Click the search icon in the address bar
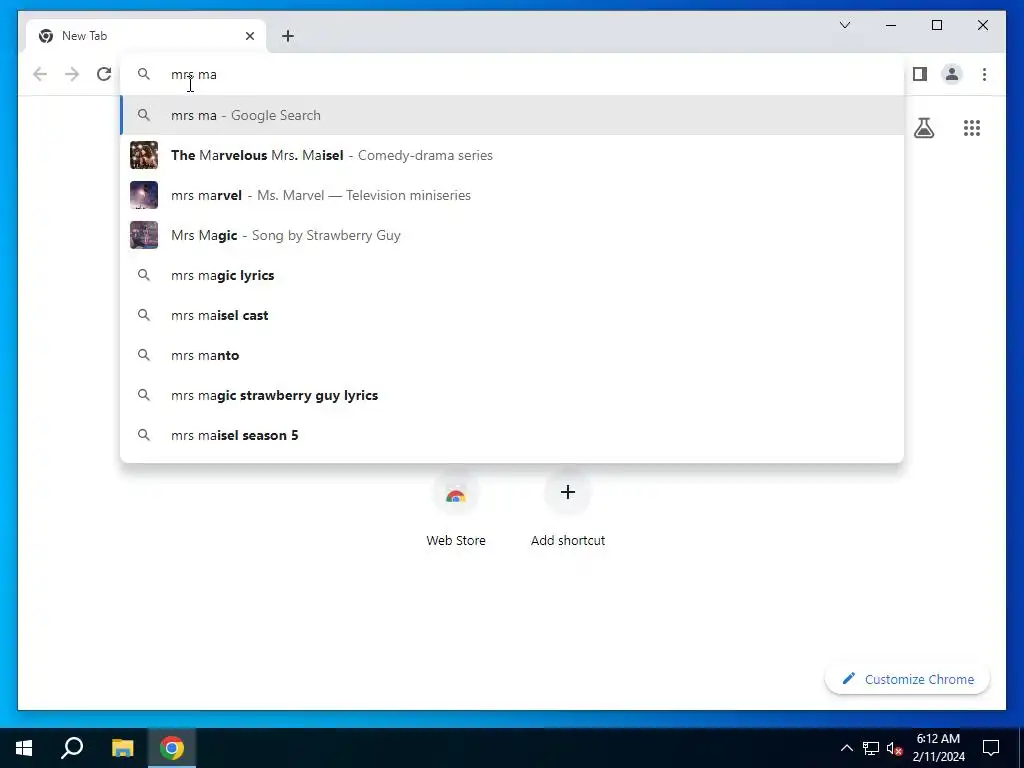Screen dimensions: 1024x768 (144, 74)
